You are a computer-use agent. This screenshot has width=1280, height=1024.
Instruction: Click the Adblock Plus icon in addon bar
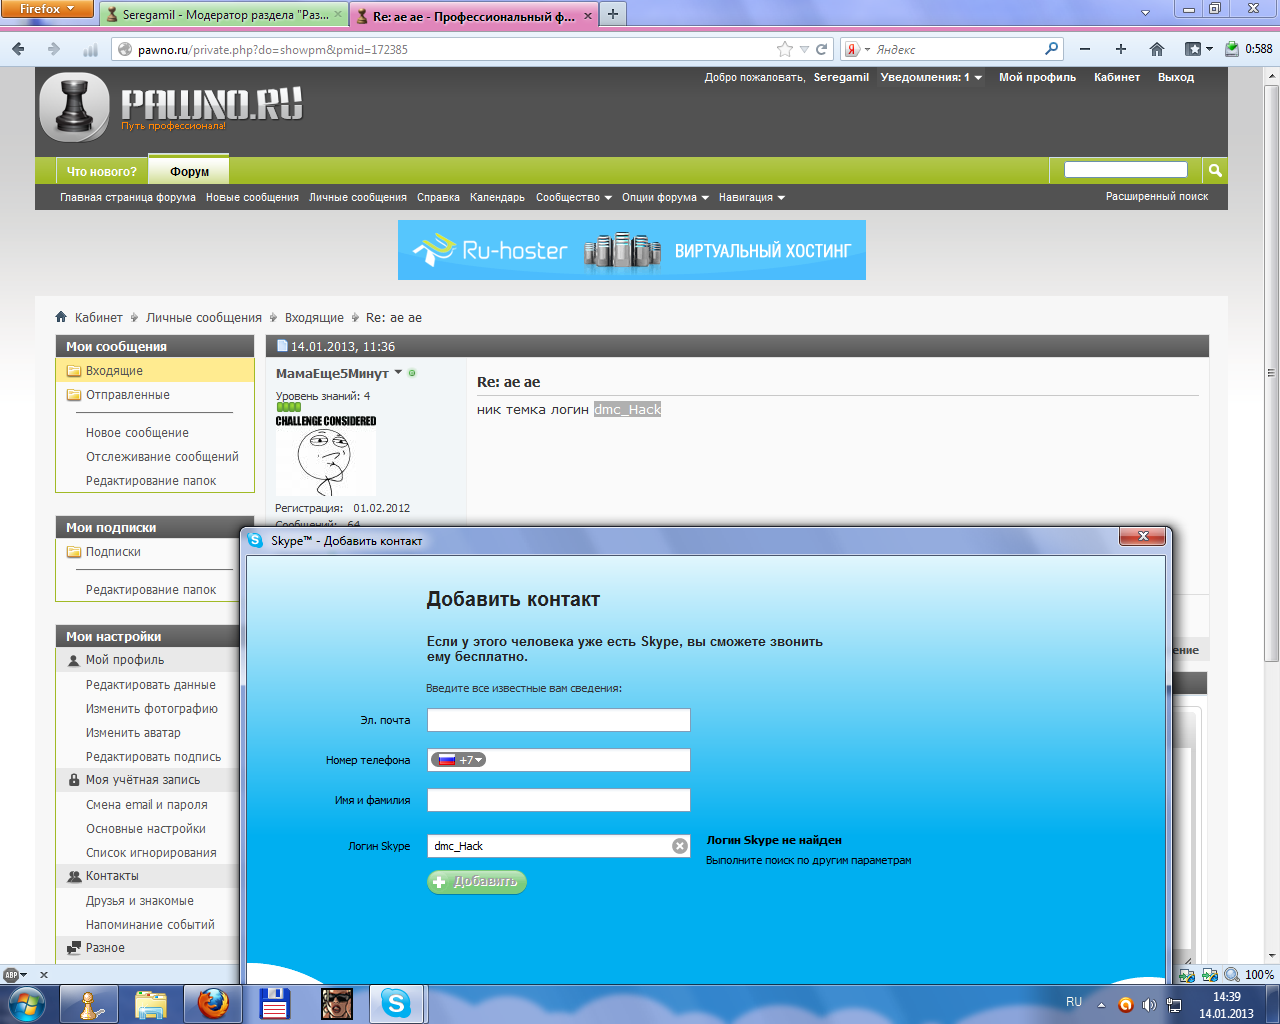(12, 974)
